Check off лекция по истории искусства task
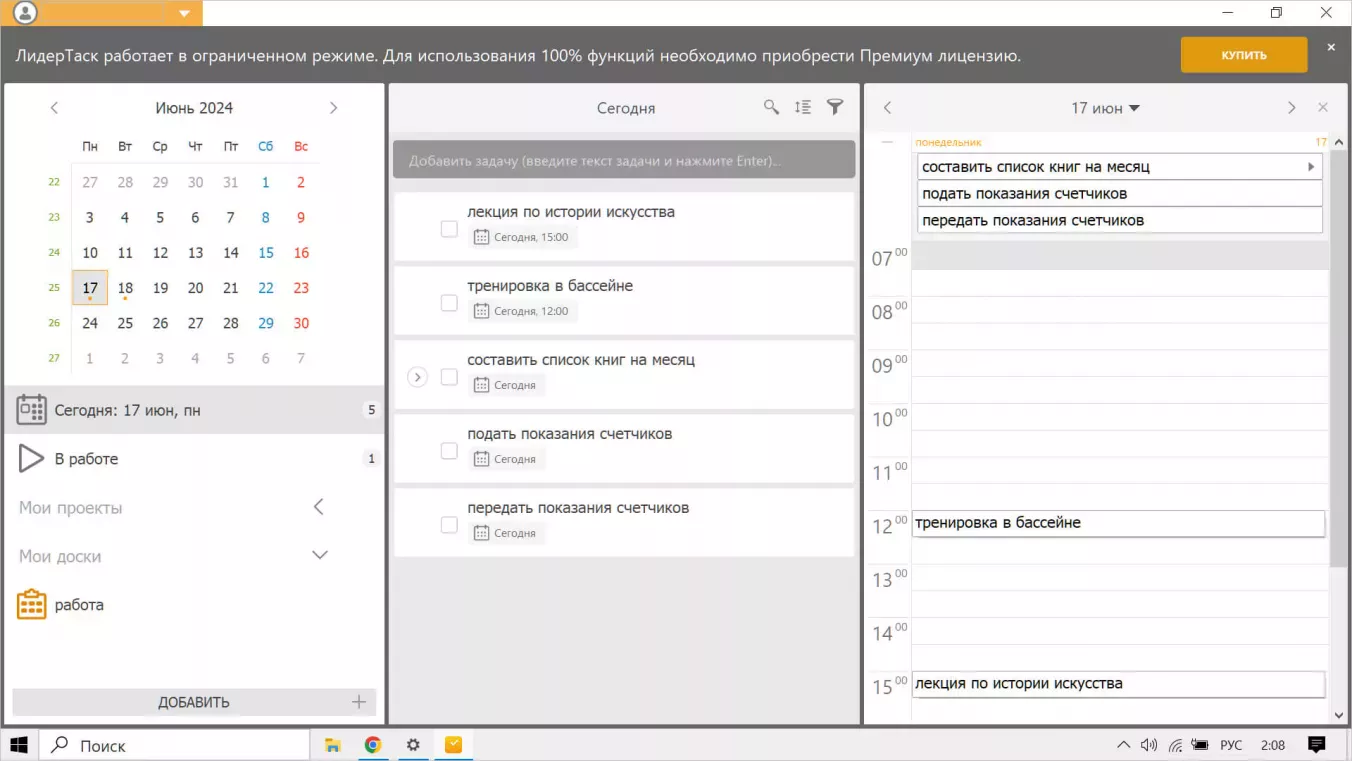 (x=449, y=229)
